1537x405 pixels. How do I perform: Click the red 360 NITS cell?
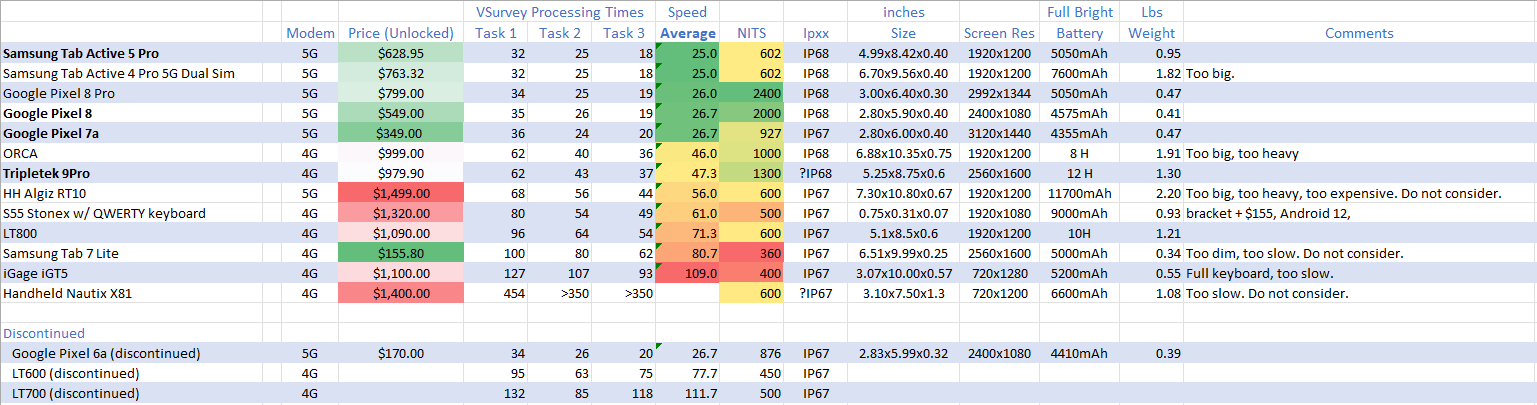coord(750,253)
